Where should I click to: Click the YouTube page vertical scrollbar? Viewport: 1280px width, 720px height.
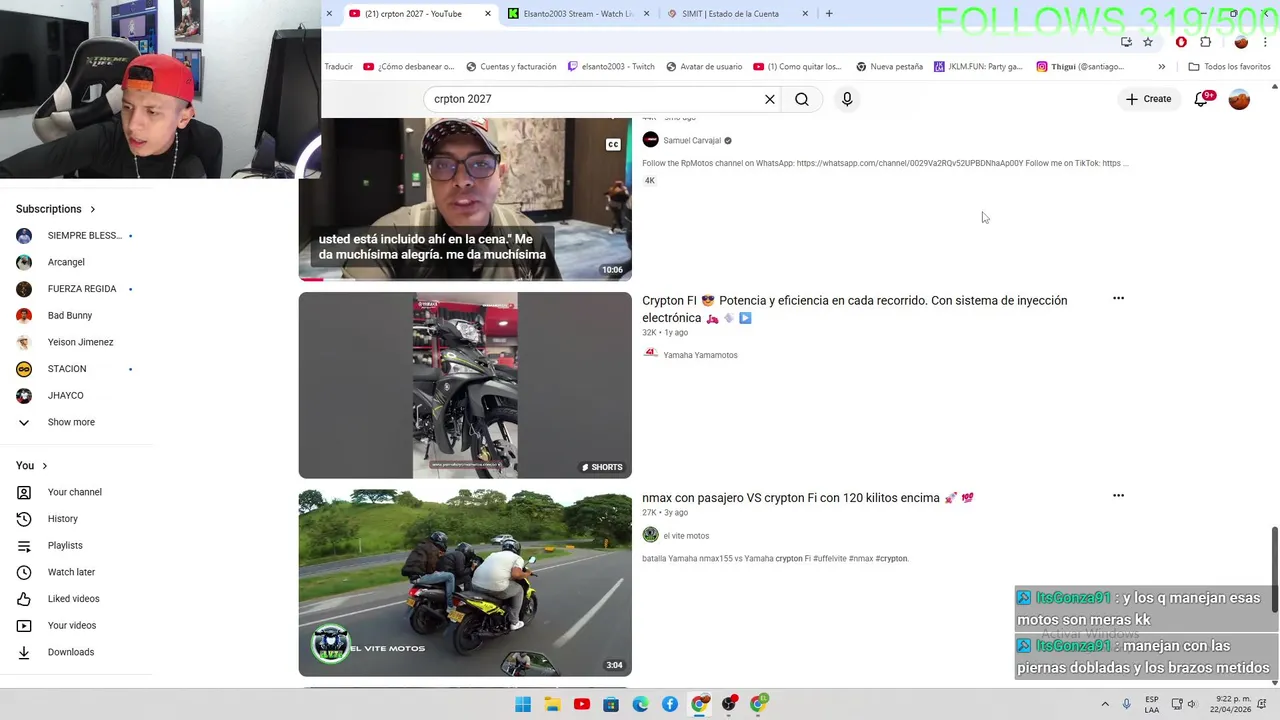(1274, 570)
